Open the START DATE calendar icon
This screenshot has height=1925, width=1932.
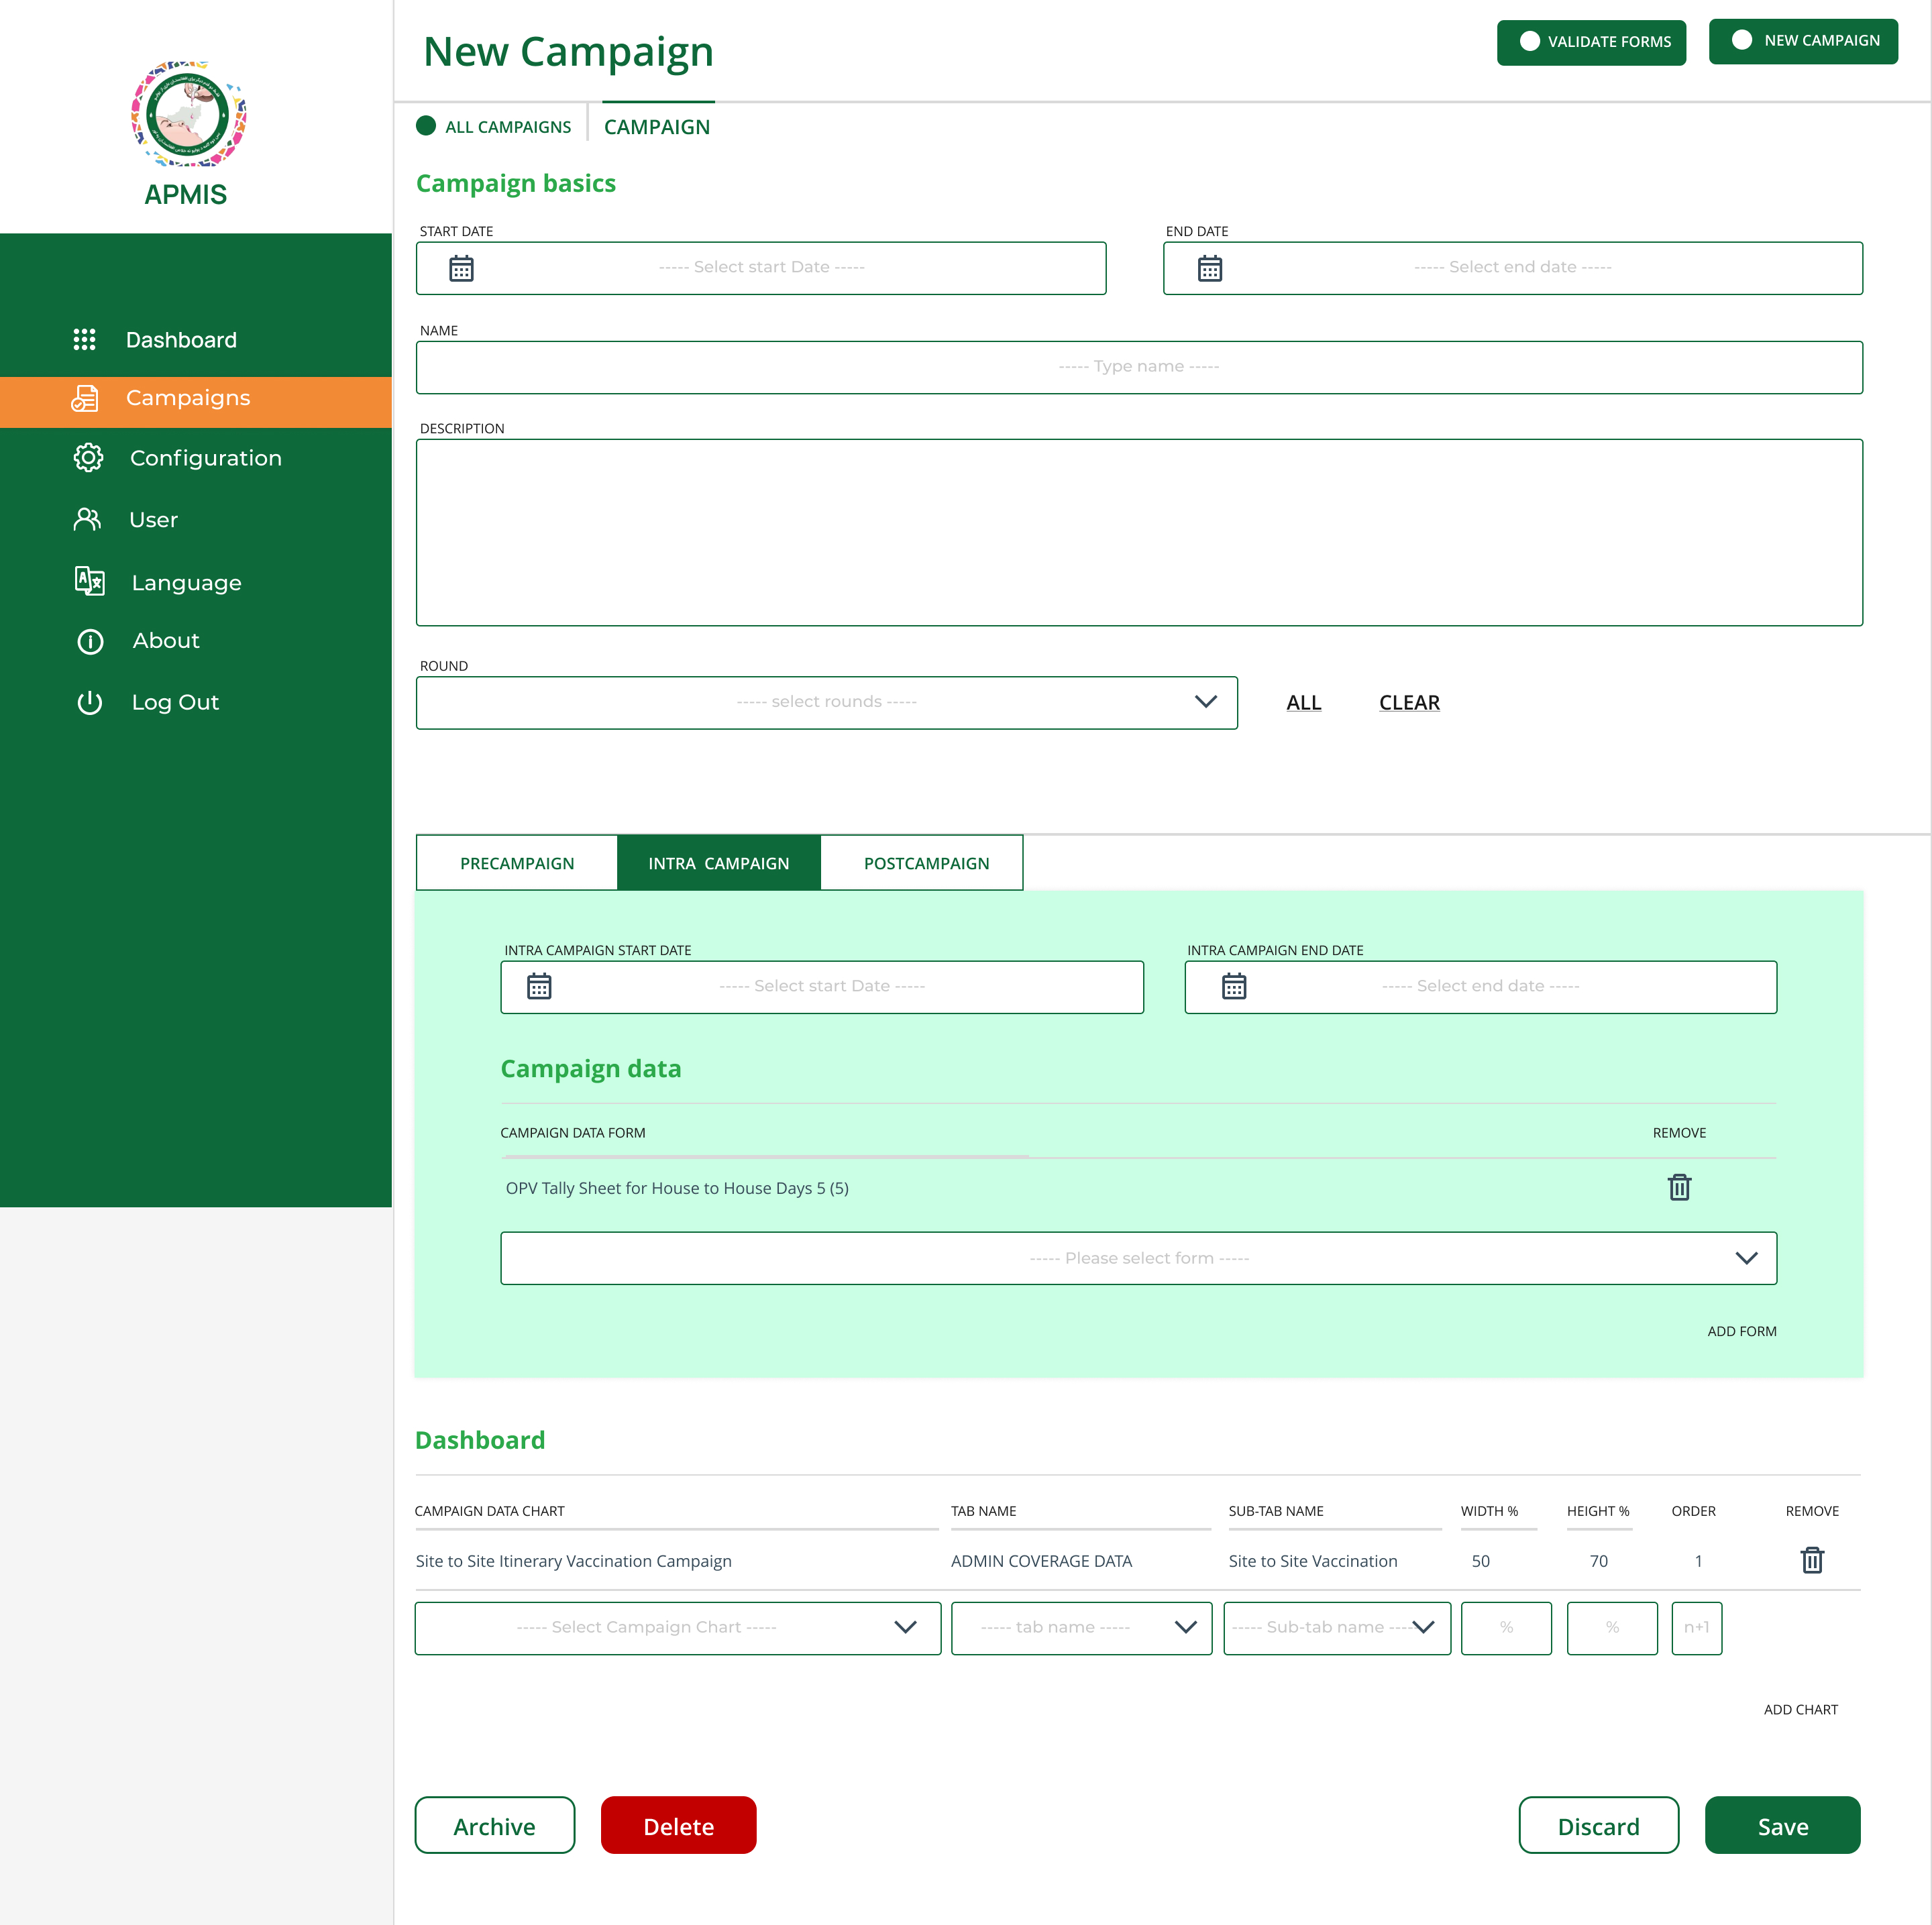pos(461,267)
